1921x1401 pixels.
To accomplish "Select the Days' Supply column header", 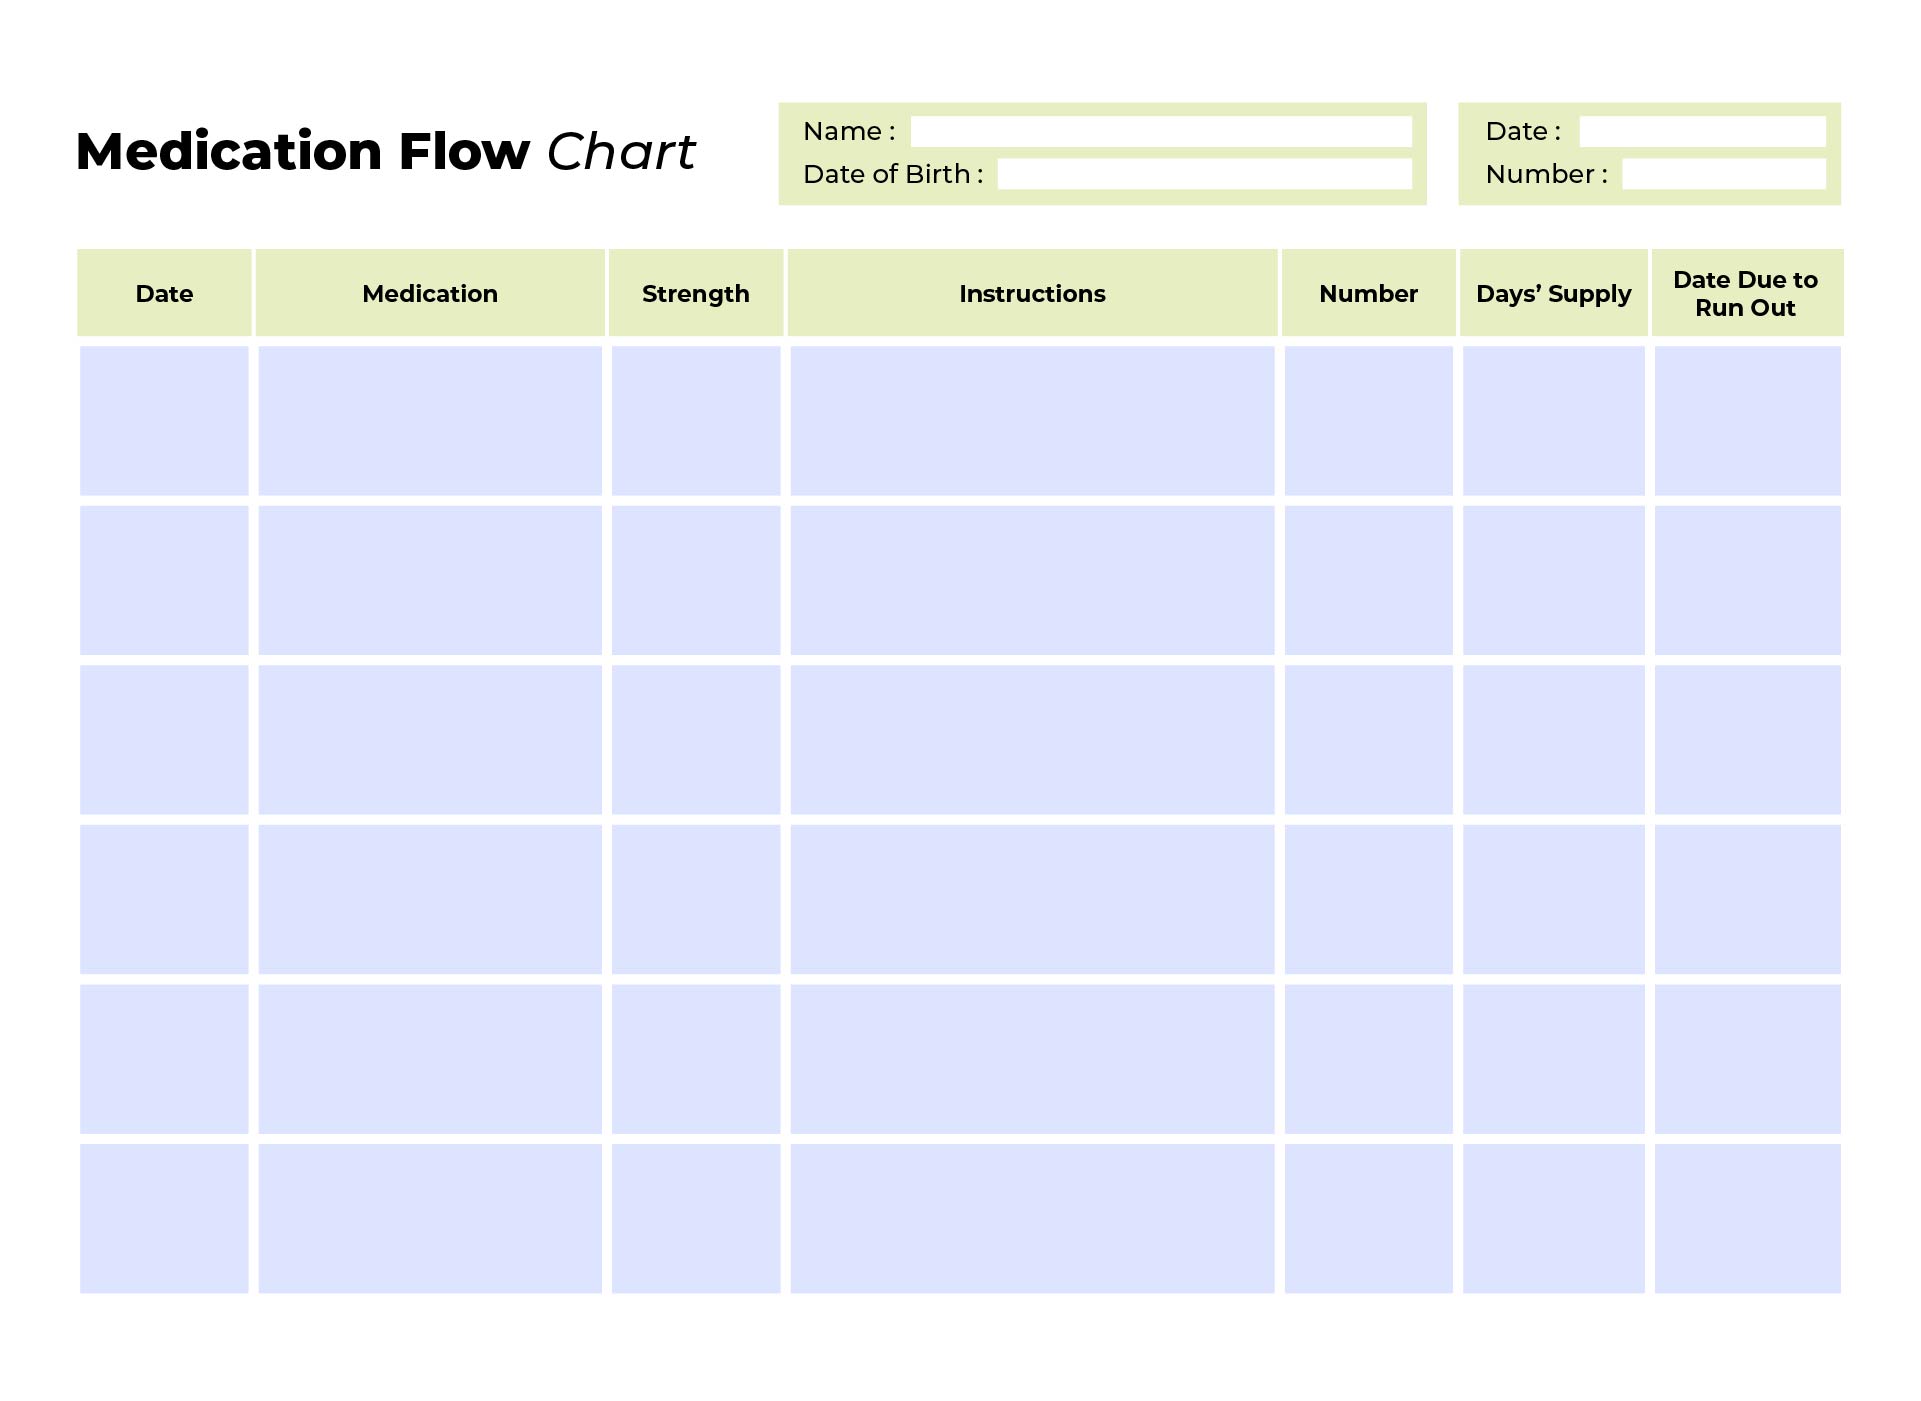I will pos(1553,293).
